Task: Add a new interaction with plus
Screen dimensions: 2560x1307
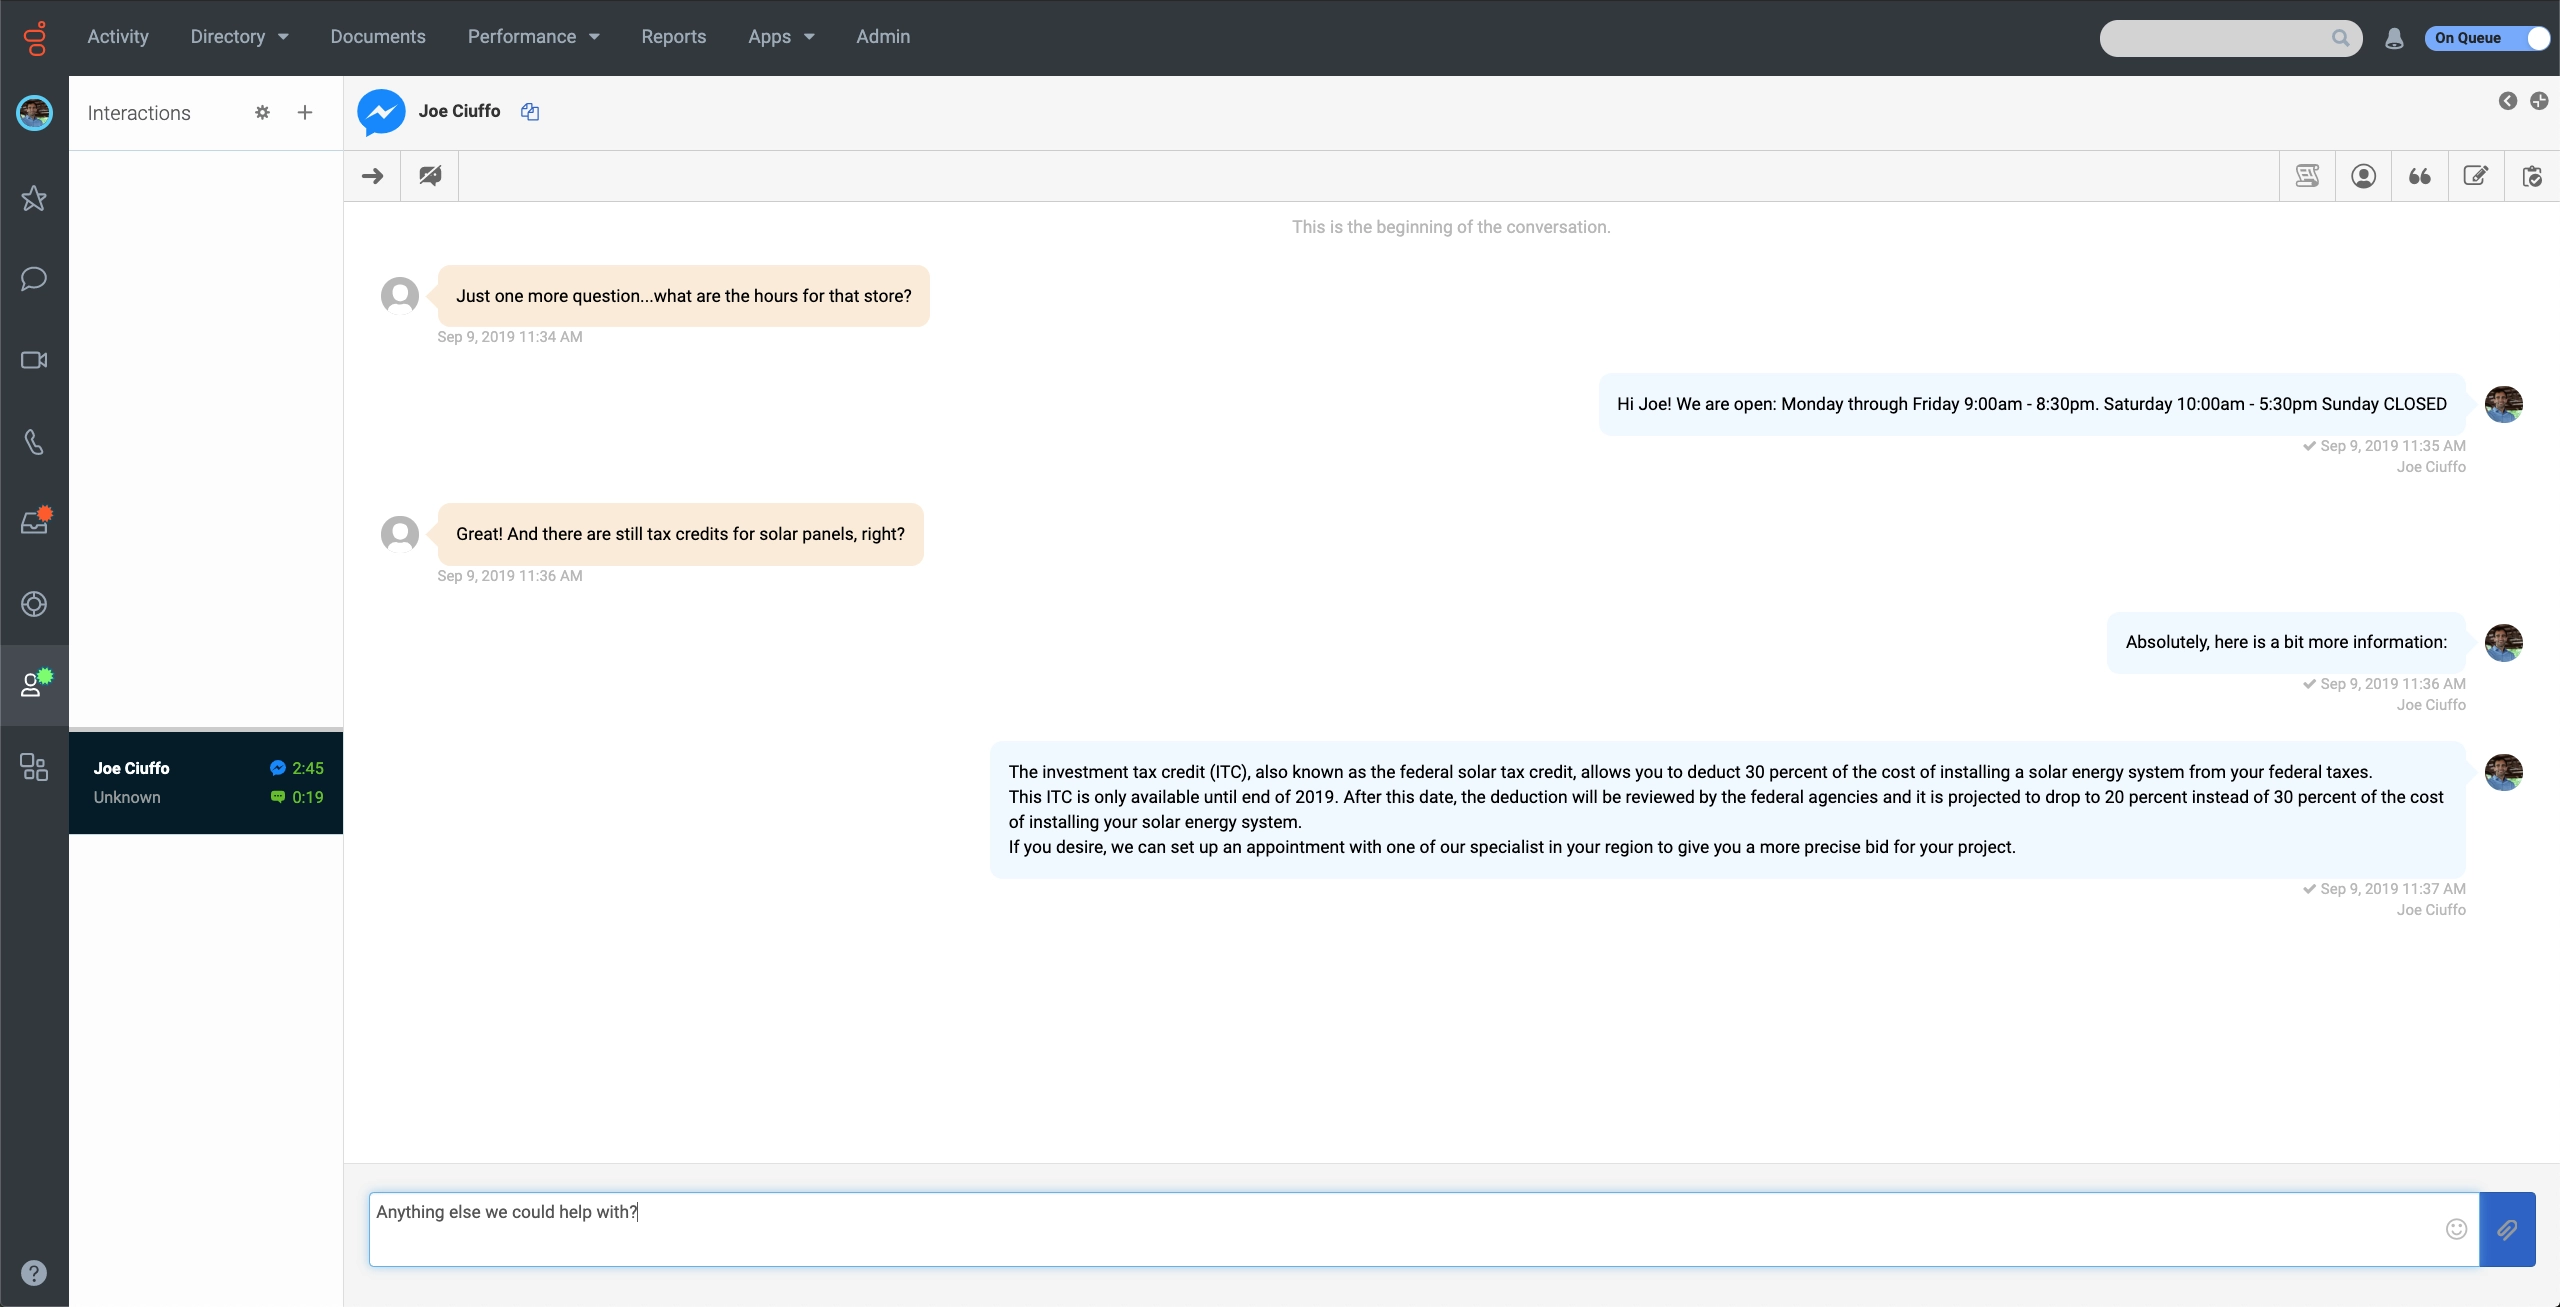Action: click(305, 113)
